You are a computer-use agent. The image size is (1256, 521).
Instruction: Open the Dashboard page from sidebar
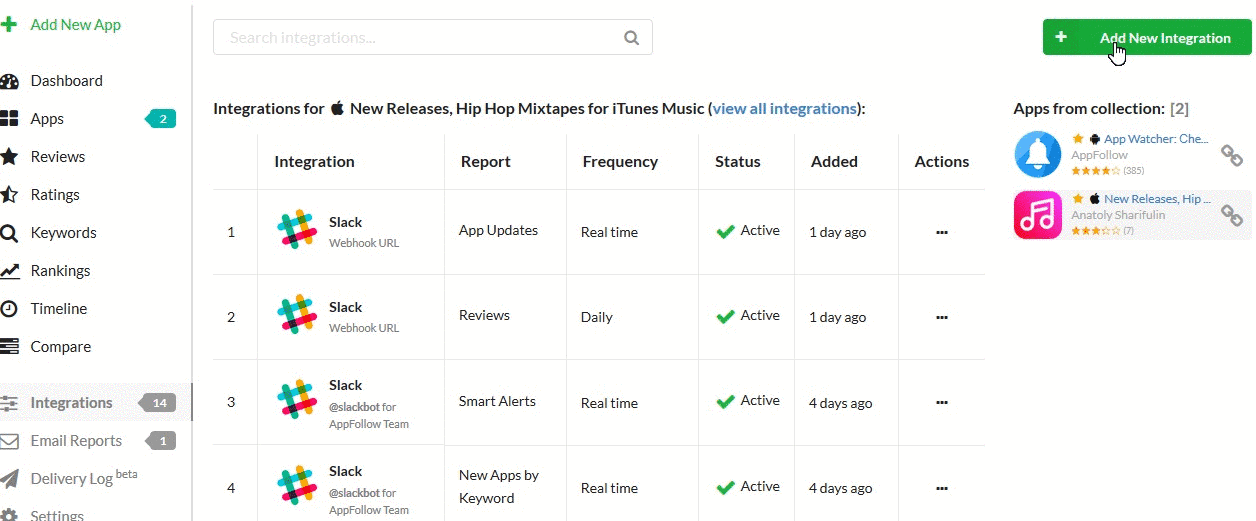(x=66, y=81)
